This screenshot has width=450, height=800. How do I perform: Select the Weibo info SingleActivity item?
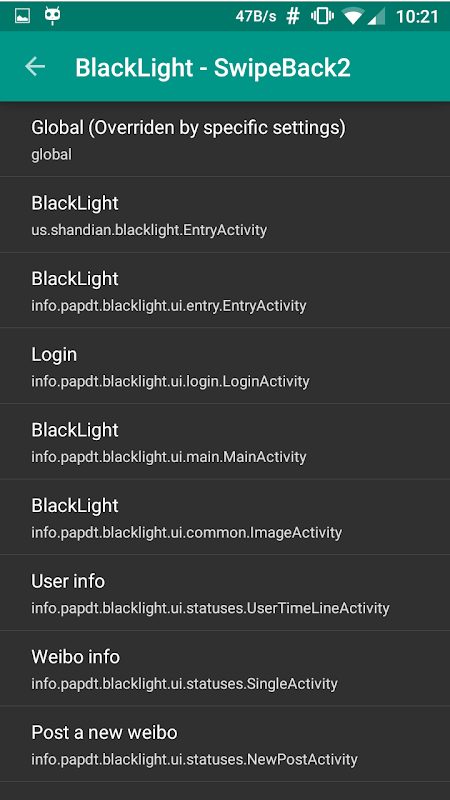(225, 668)
